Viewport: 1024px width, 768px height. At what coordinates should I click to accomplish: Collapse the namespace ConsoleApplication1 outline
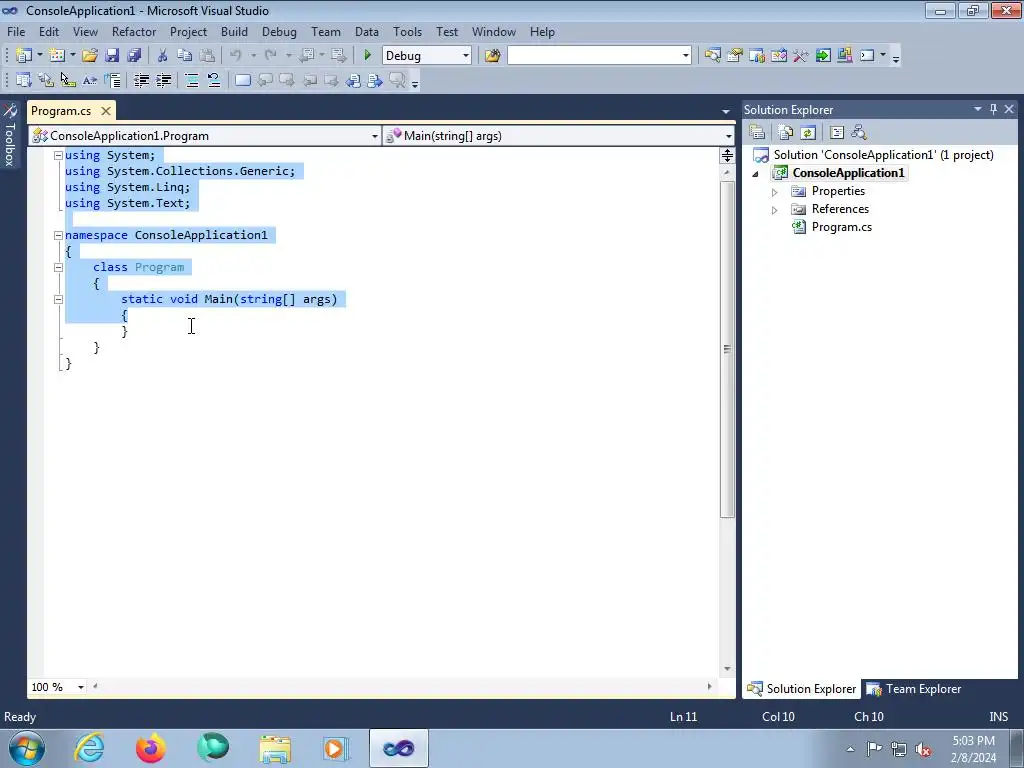click(58, 235)
